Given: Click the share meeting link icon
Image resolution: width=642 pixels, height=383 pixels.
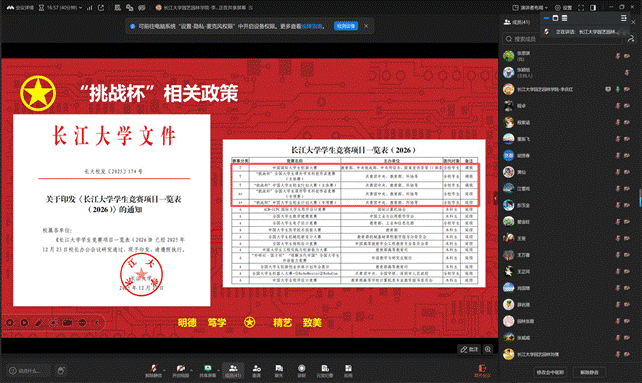Looking at the screenshot, I should pyautogui.click(x=101, y=8).
